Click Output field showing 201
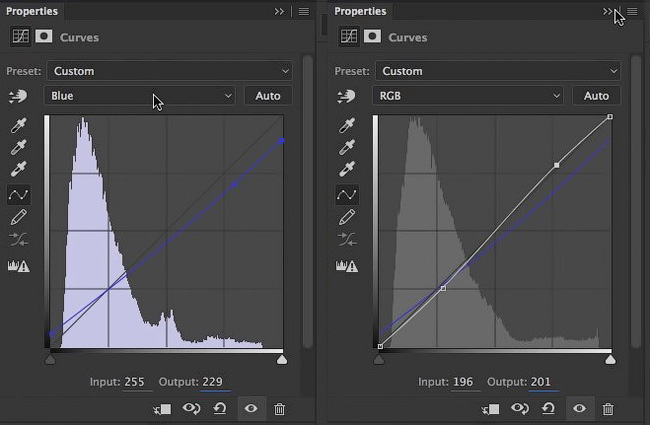650x425 pixels. [541, 382]
